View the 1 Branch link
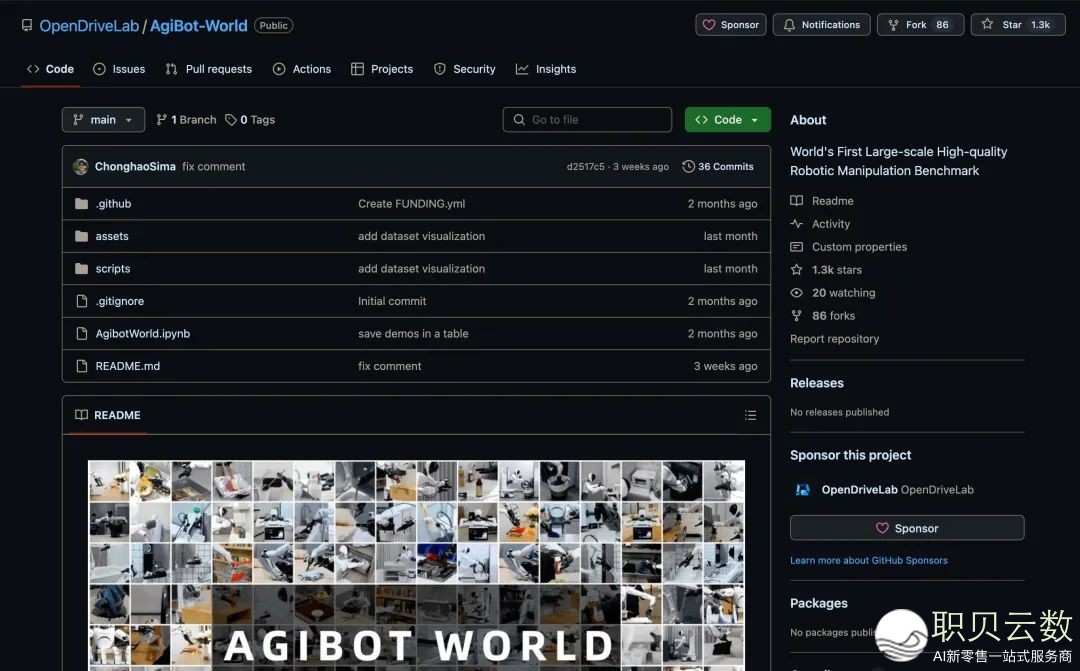The image size is (1080, 671). click(x=187, y=120)
